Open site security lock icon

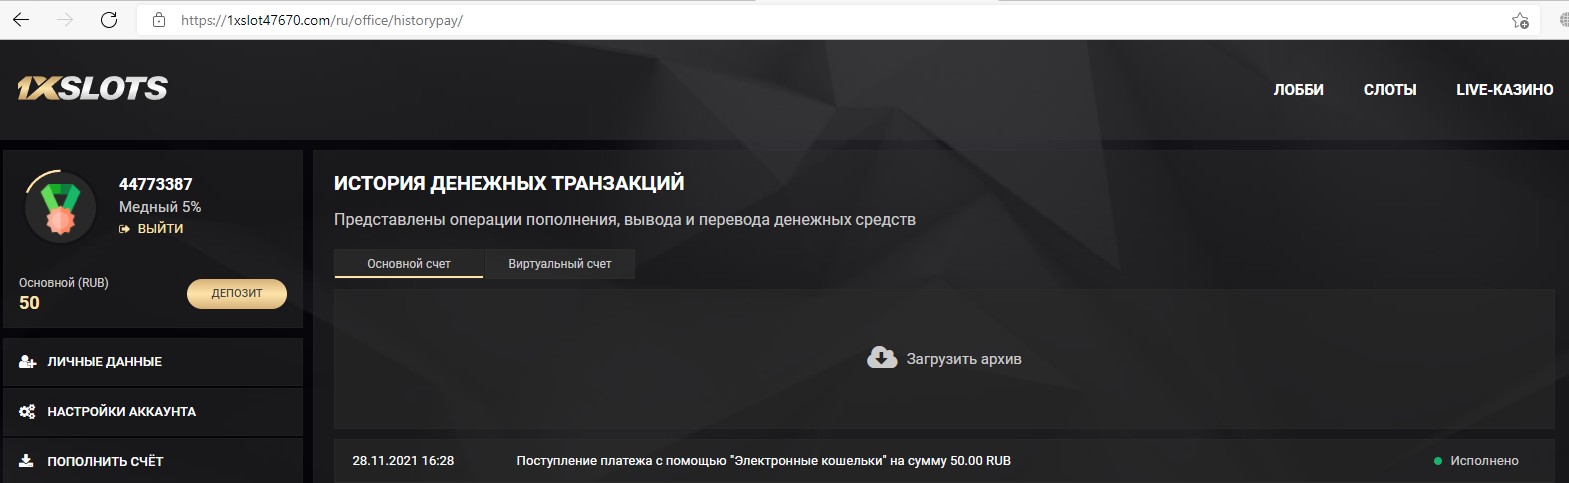[159, 20]
